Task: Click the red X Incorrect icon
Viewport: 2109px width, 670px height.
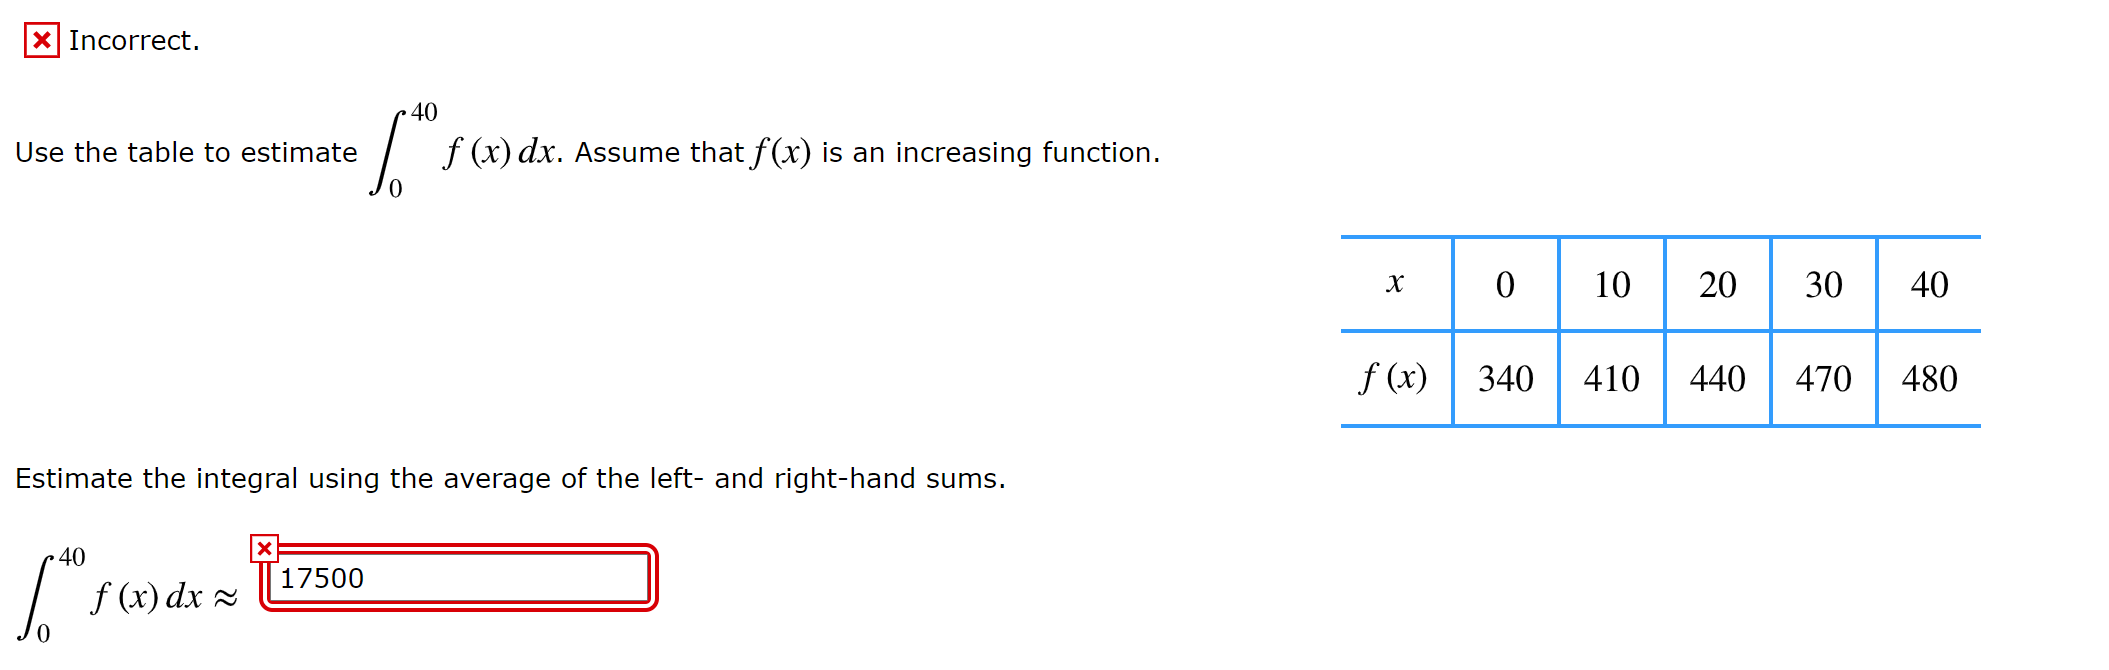Action: click(41, 41)
